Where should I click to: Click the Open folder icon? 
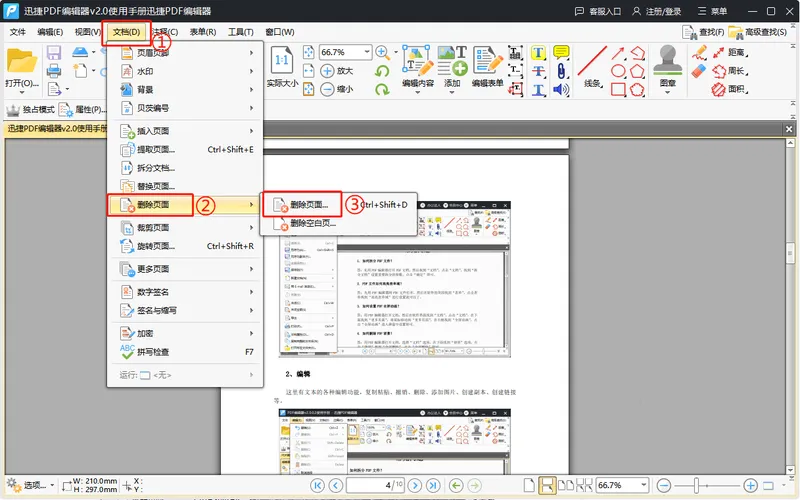pos(21,61)
